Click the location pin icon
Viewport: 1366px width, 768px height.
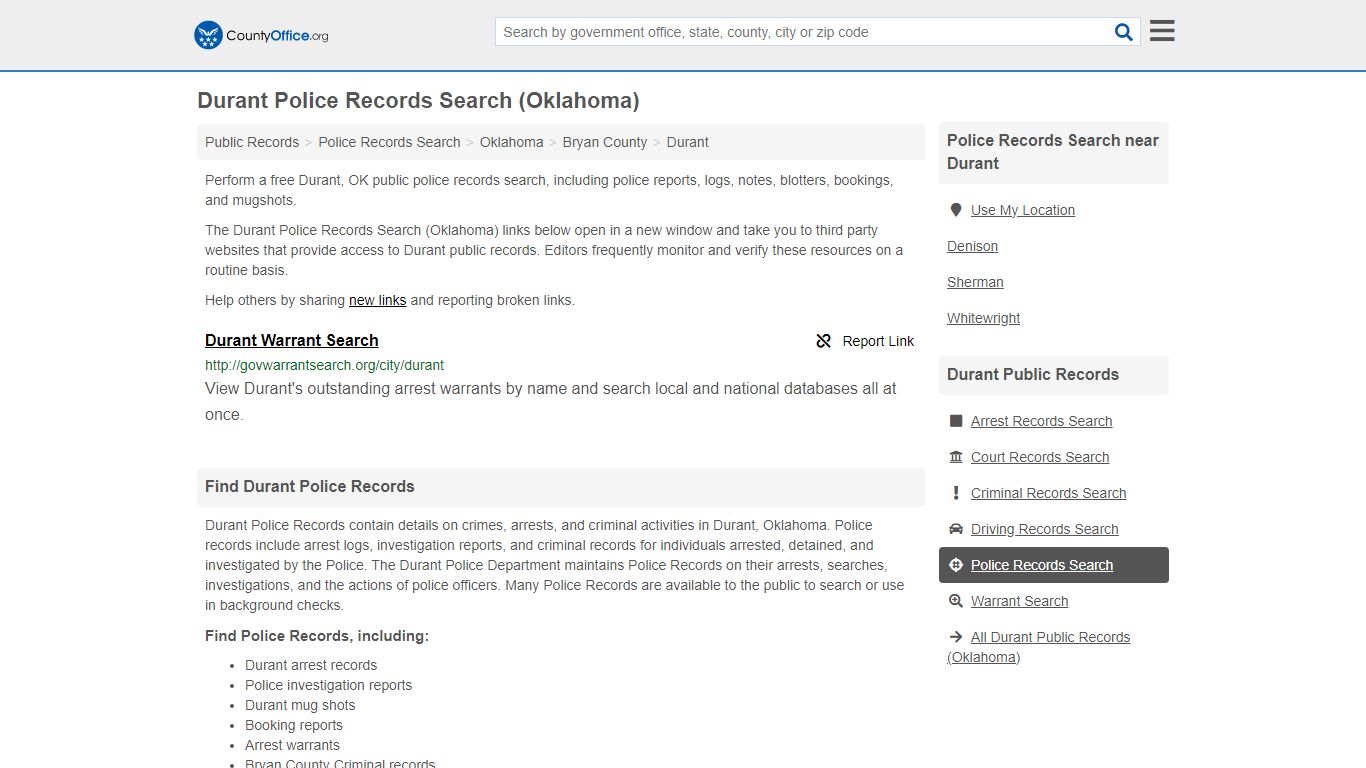pos(956,210)
